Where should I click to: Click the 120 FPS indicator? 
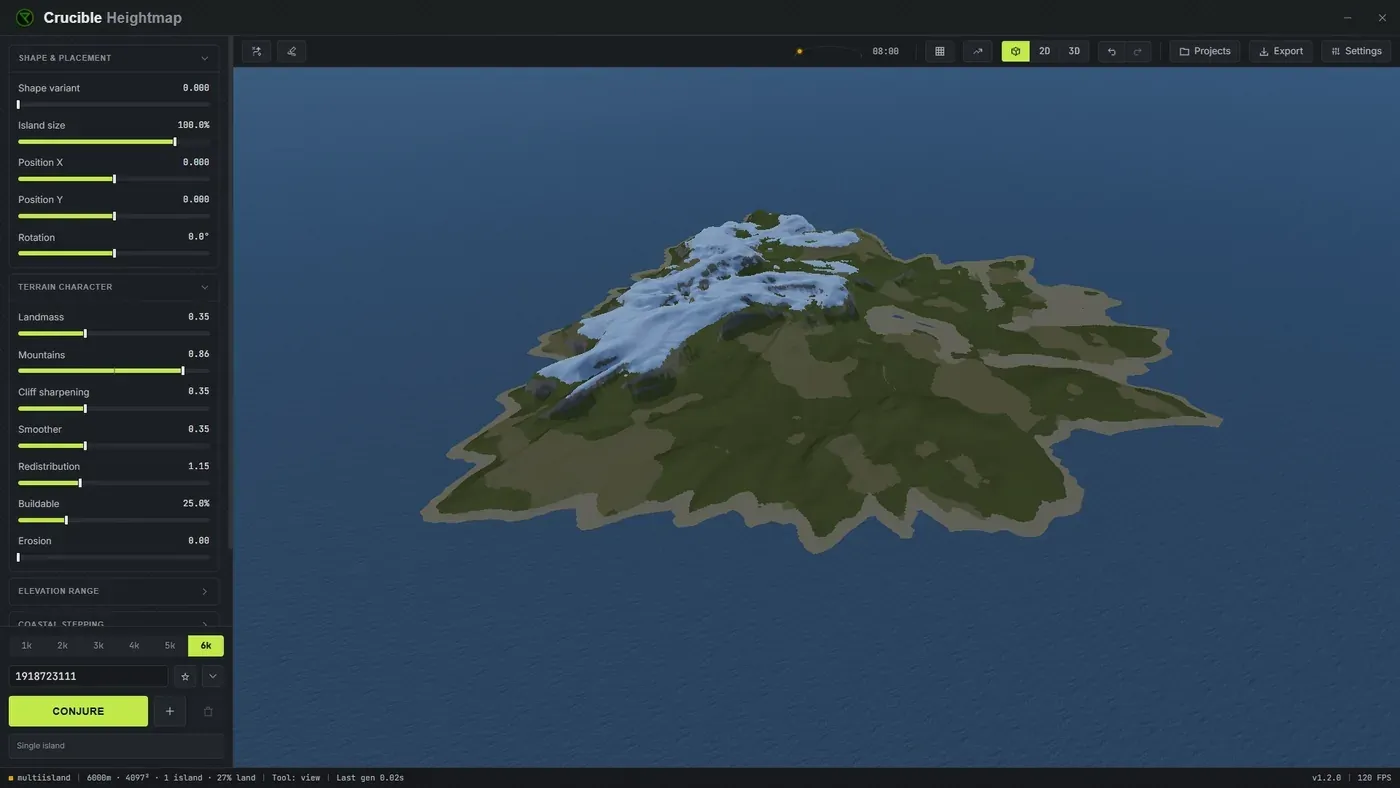[1374, 778]
